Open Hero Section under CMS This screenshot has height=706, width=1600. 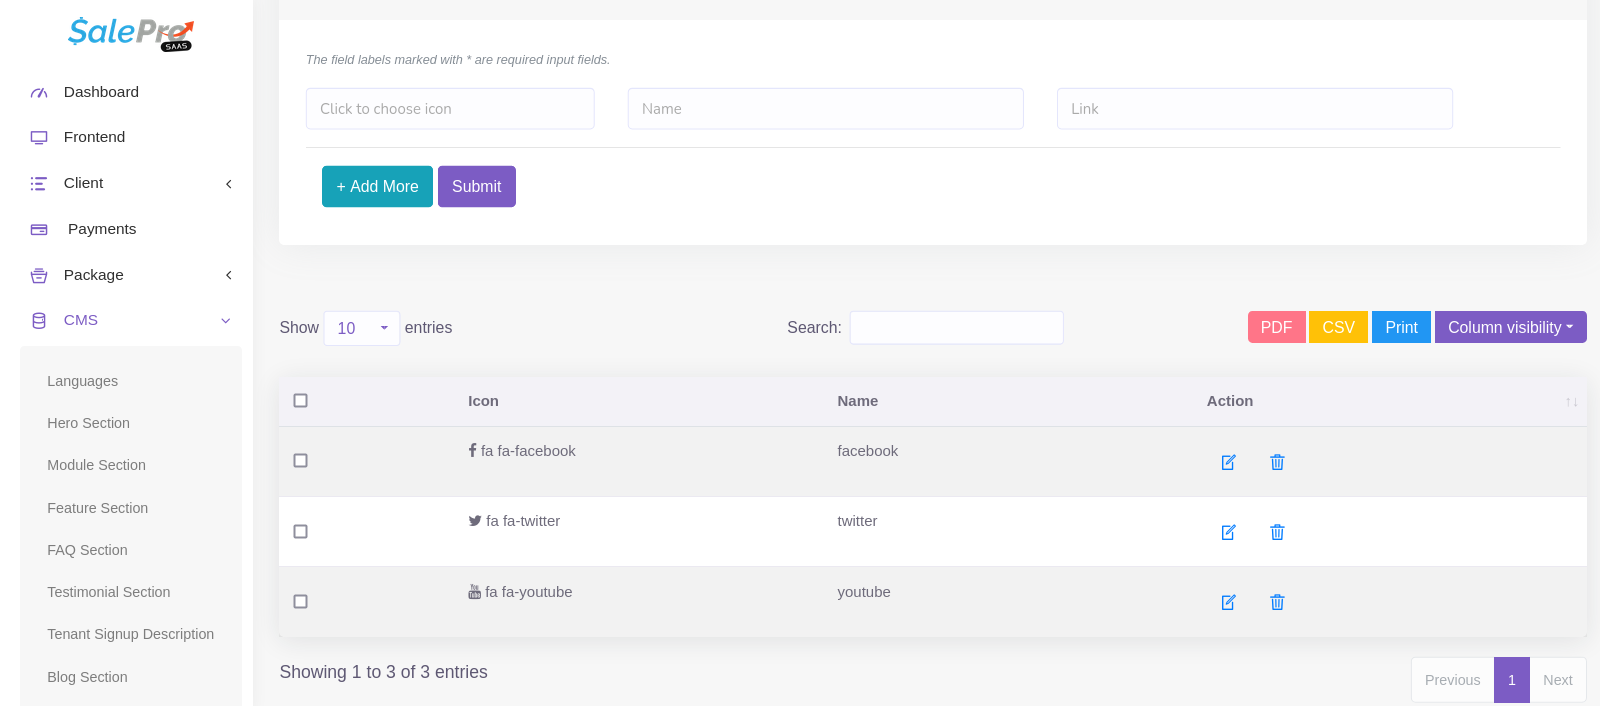[88, 423]
